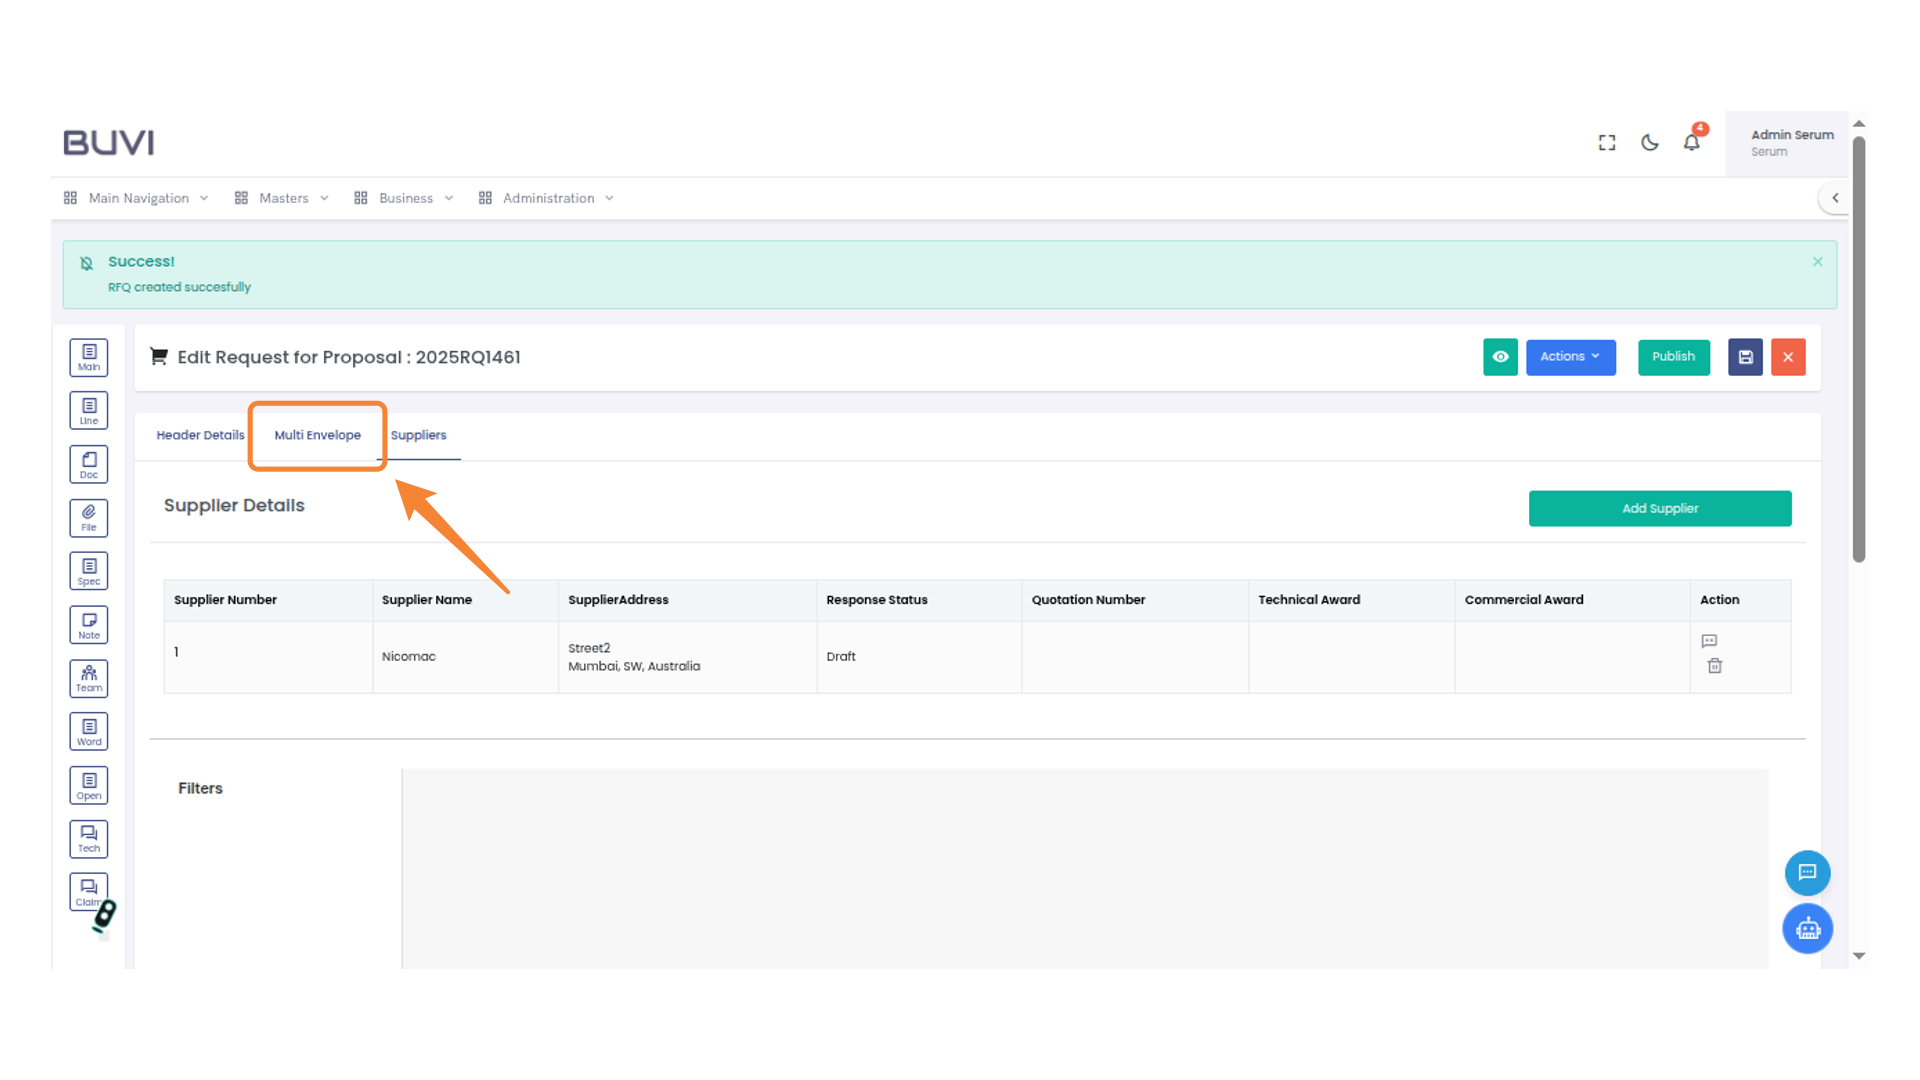The image size is (1920, 1080).
Task: Switch to the Multi Envelope tab
Action: pos(317,435)
